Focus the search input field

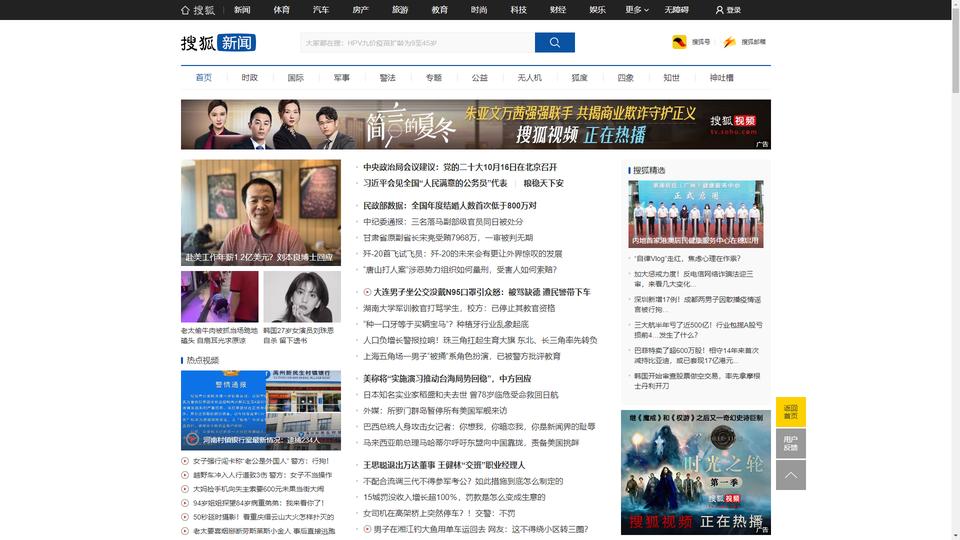point(418,42)
